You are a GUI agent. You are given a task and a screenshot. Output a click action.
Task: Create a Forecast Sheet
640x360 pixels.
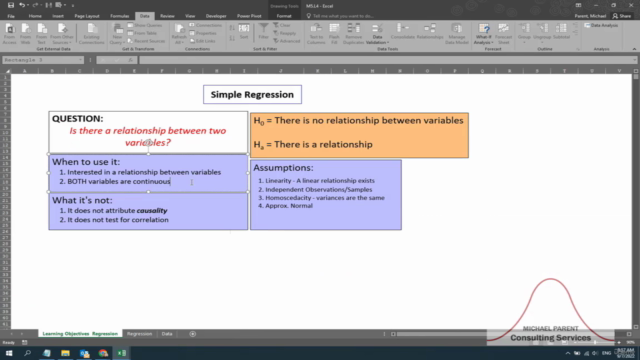[x=504, y=34]
